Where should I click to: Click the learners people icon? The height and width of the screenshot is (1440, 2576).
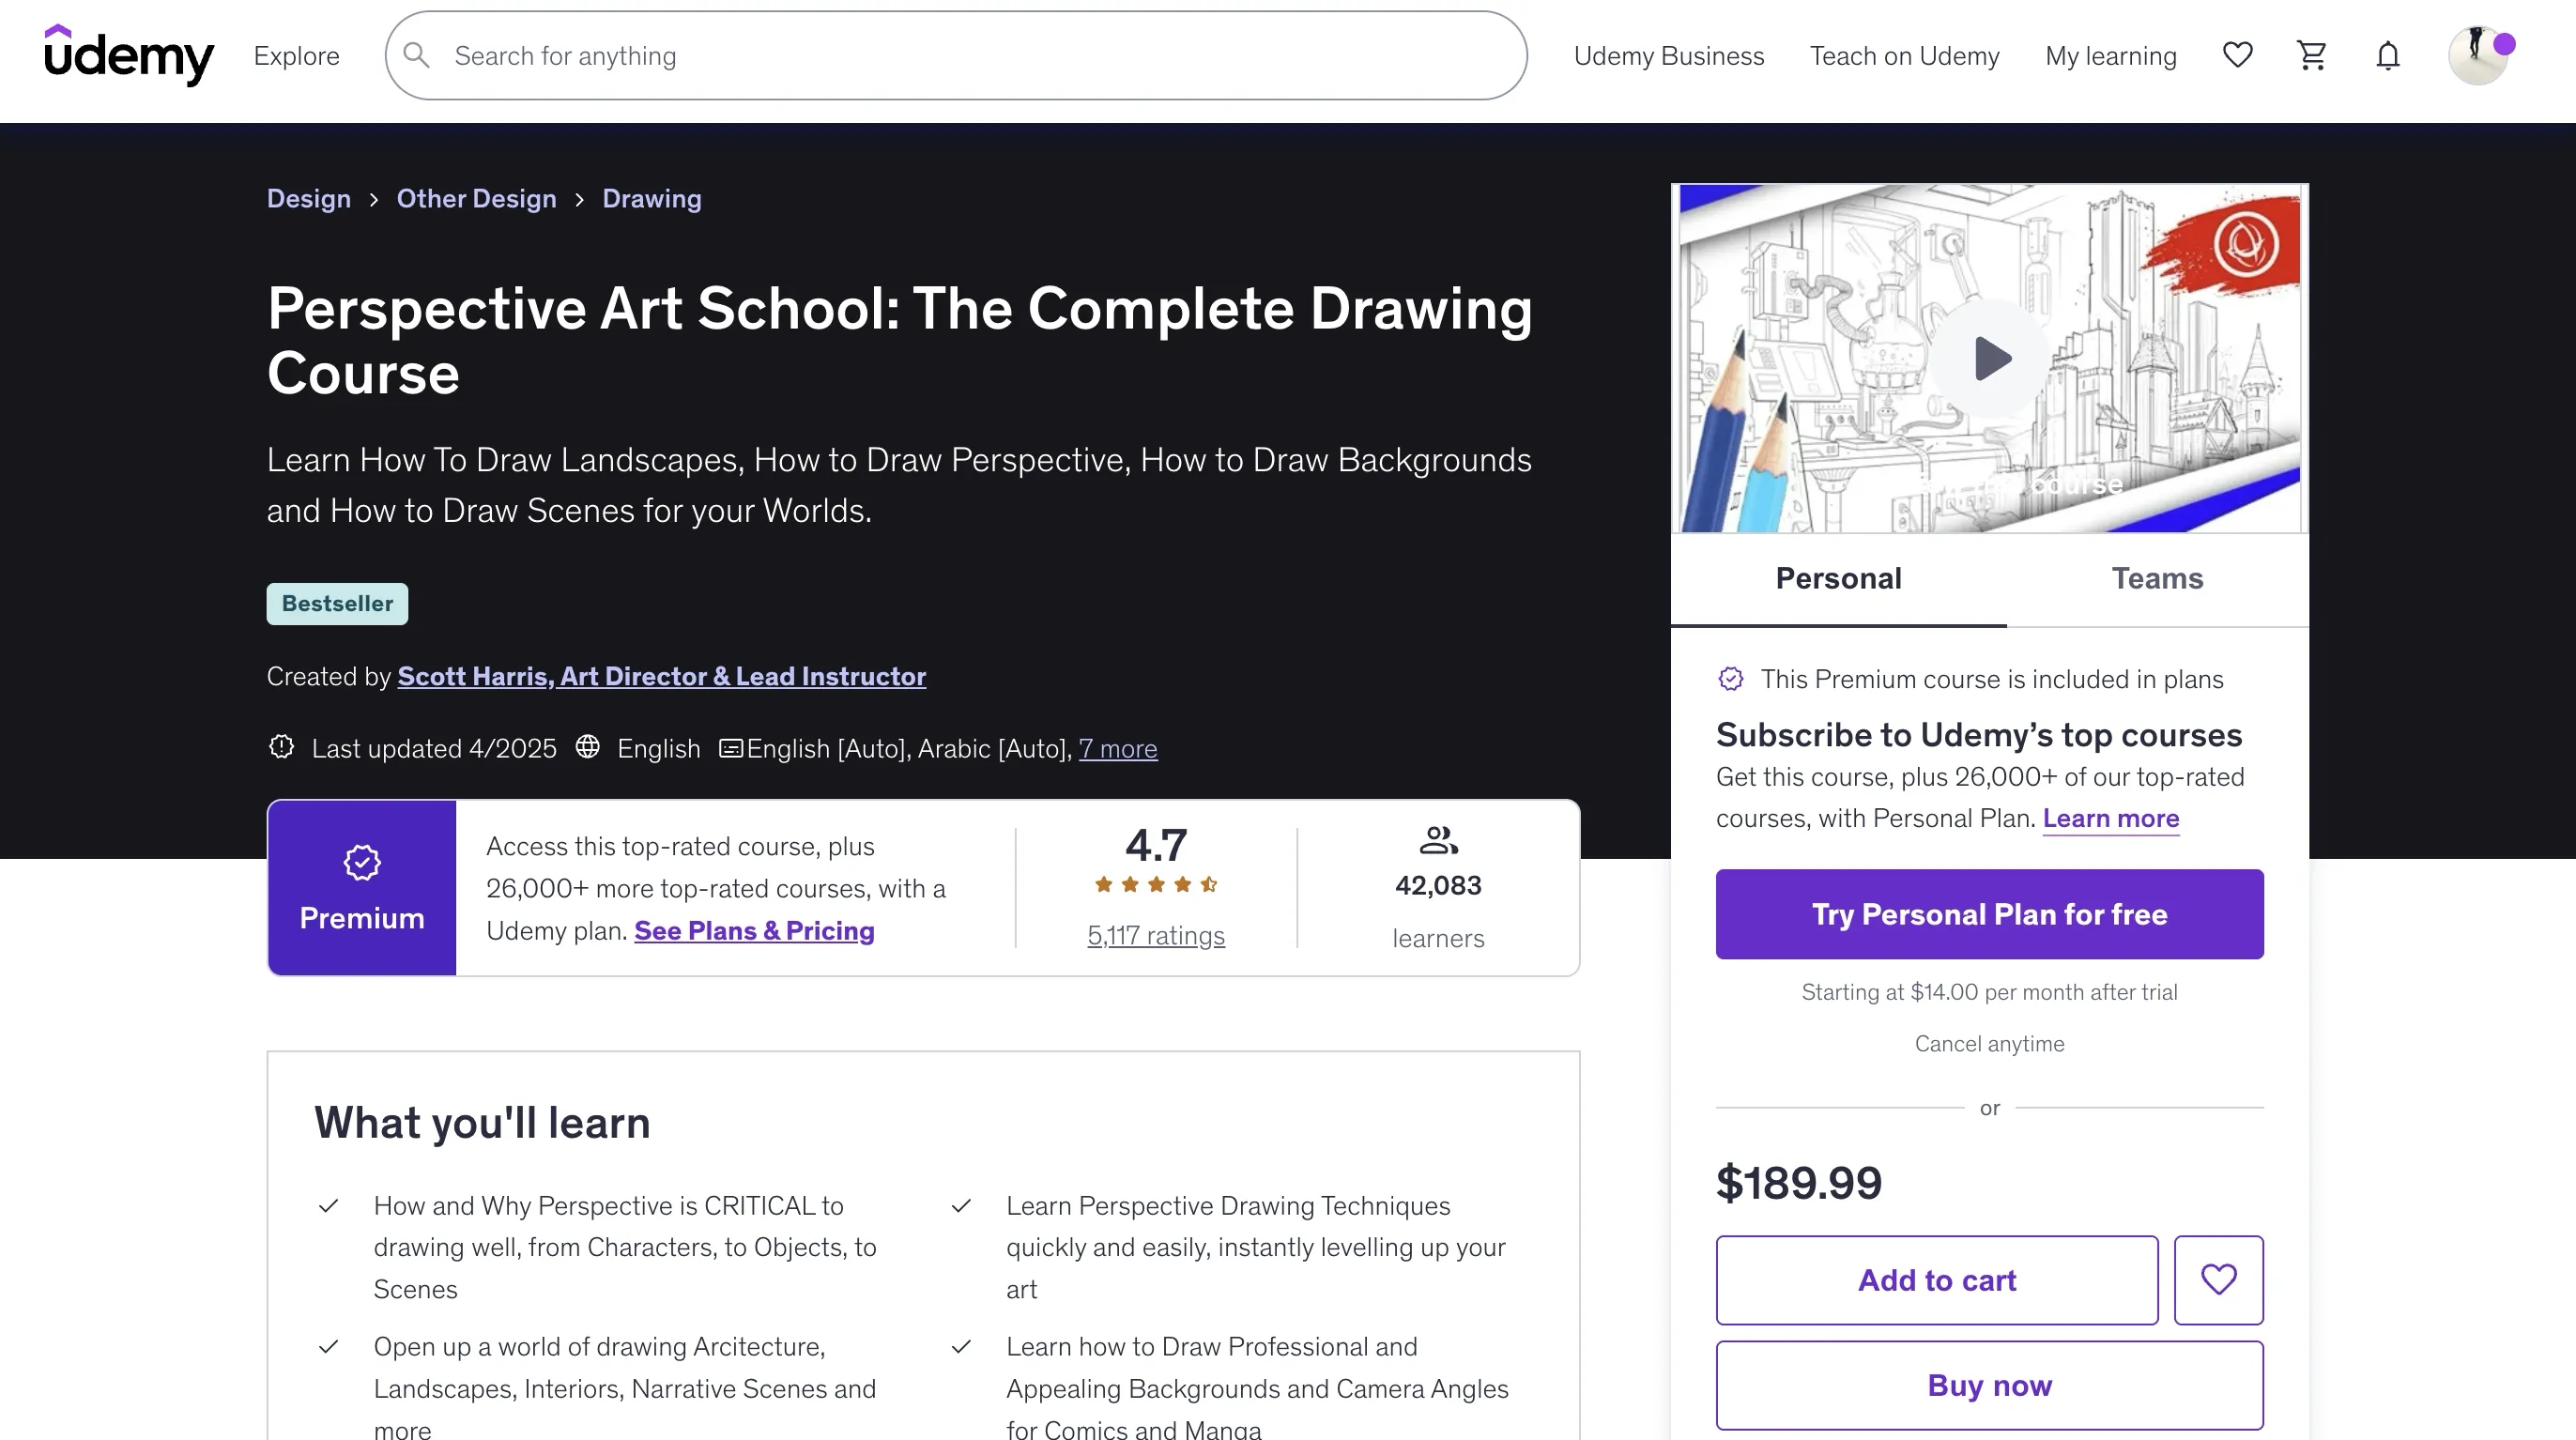tap(1438, 840)
